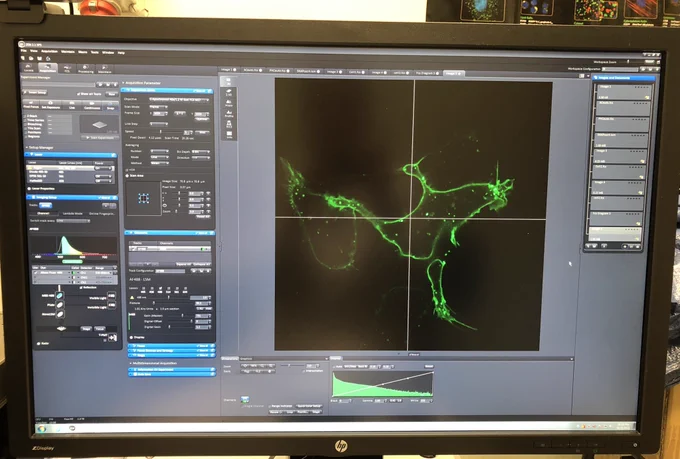The image size is (680, 459).
Task: Click the Smart Setup button
Action: click(35, 92)
